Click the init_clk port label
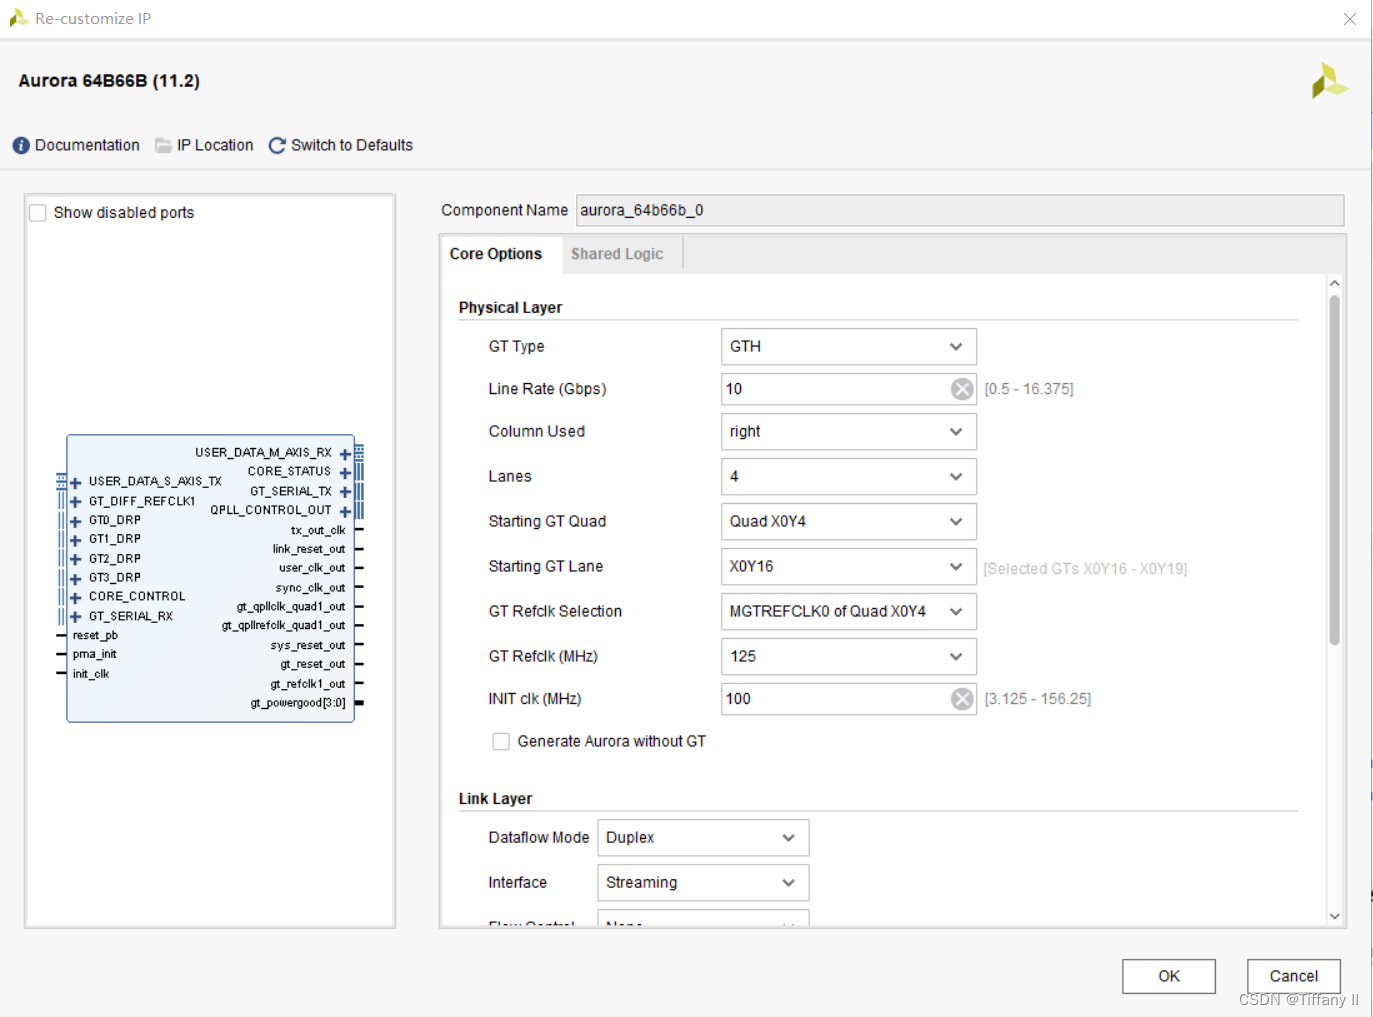Screen dimensions: 1373x1017 [91, 674]
